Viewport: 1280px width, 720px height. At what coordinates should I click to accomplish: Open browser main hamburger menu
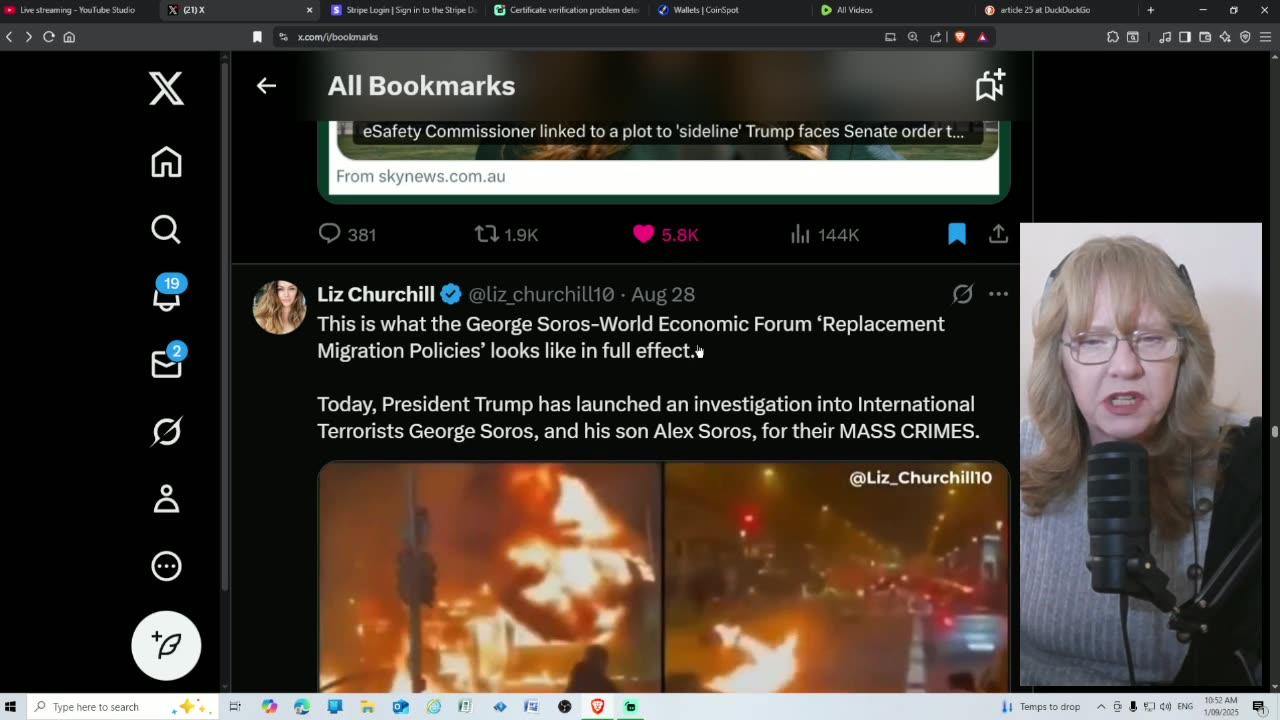tap(1266, 37)
